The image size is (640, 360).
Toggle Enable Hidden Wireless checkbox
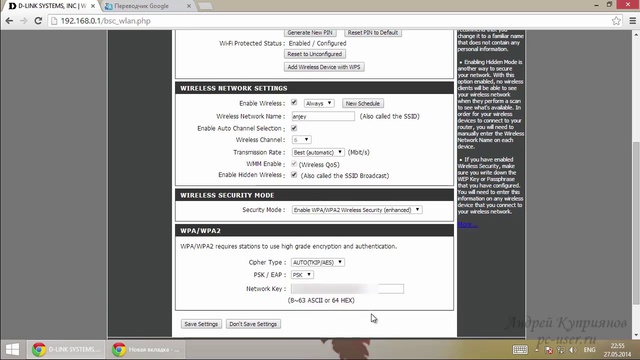tap(294, 175)
